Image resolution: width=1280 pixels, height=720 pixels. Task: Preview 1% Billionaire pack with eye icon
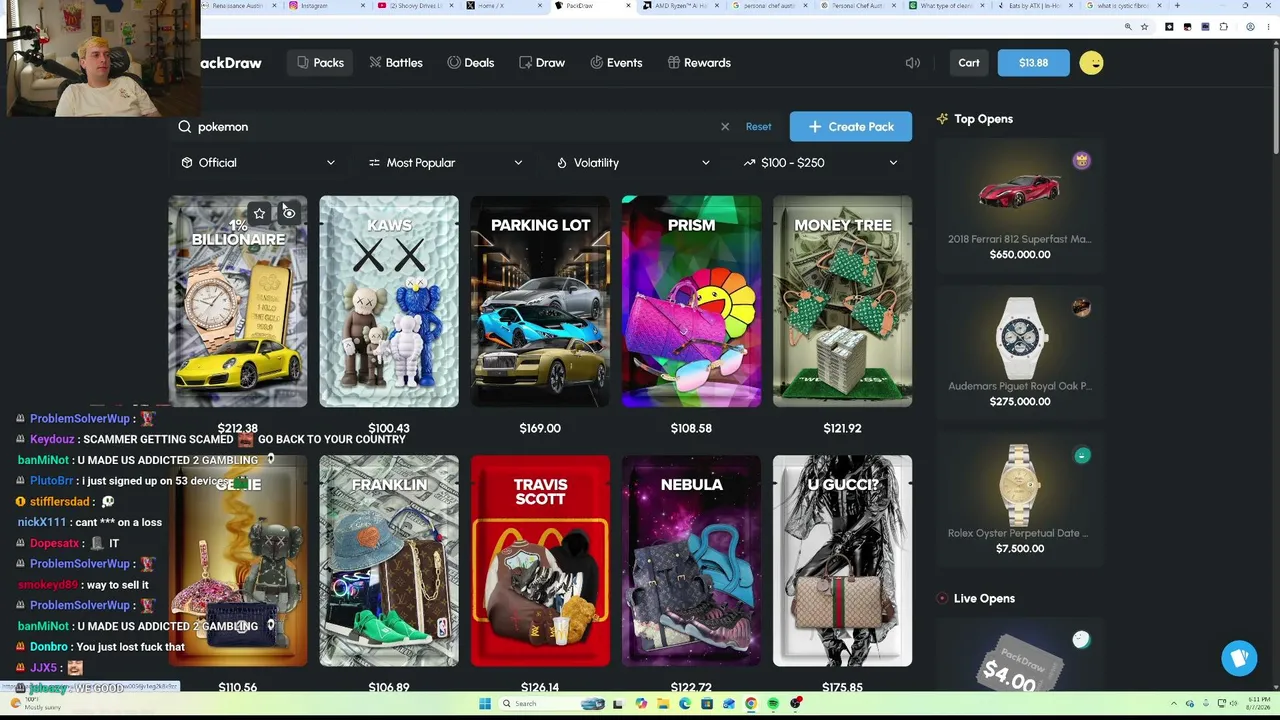pyautogui.click(x=289, y=213)
